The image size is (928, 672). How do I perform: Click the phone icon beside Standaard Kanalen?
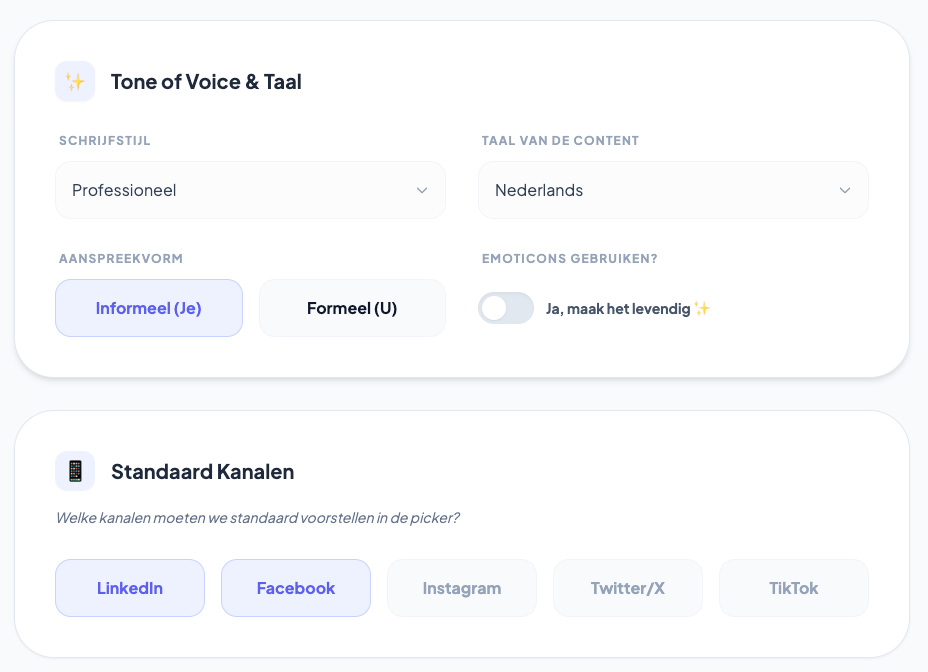[x=75, y=471]
